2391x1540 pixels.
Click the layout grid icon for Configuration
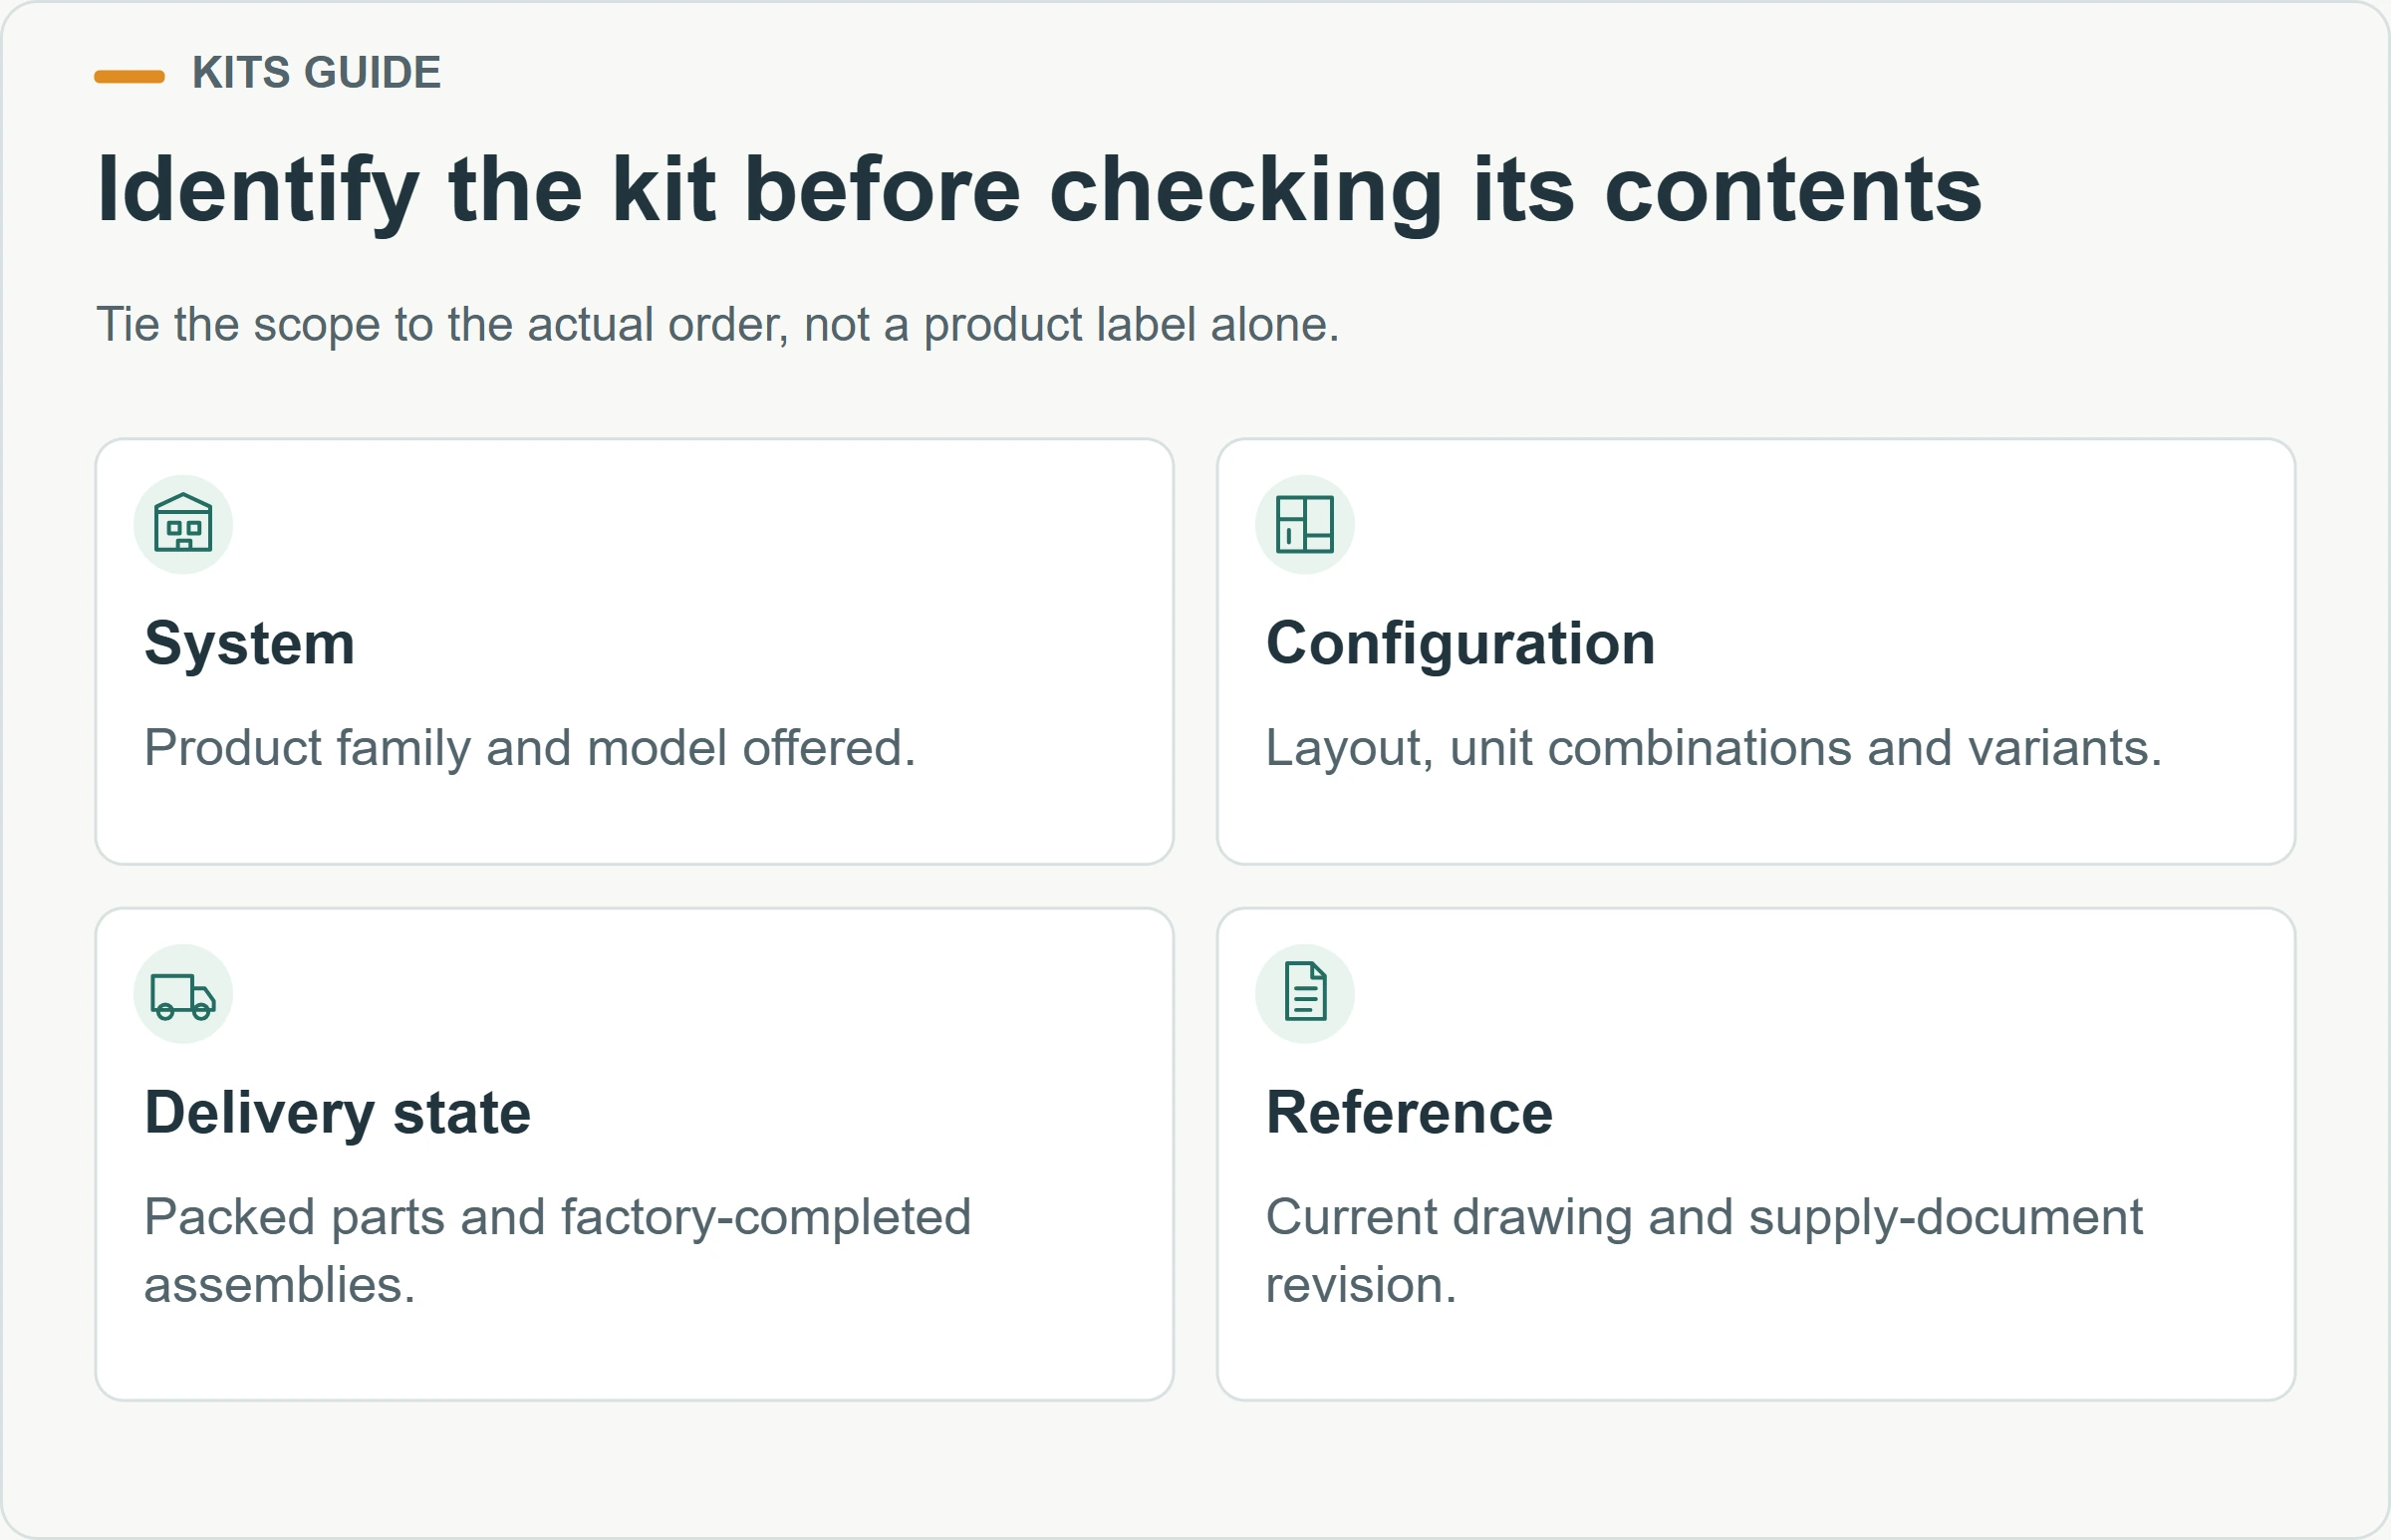pos(1305,524)
